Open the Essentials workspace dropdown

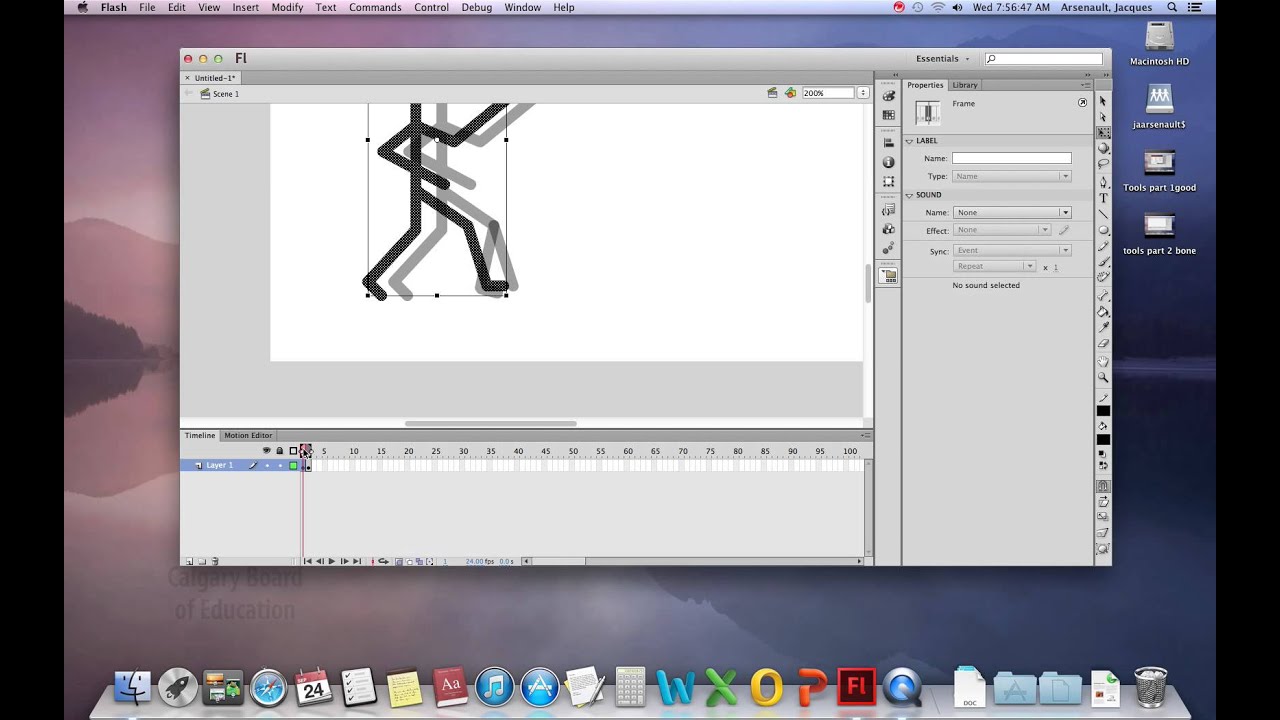pyautogui.click(x=943, y=59)
